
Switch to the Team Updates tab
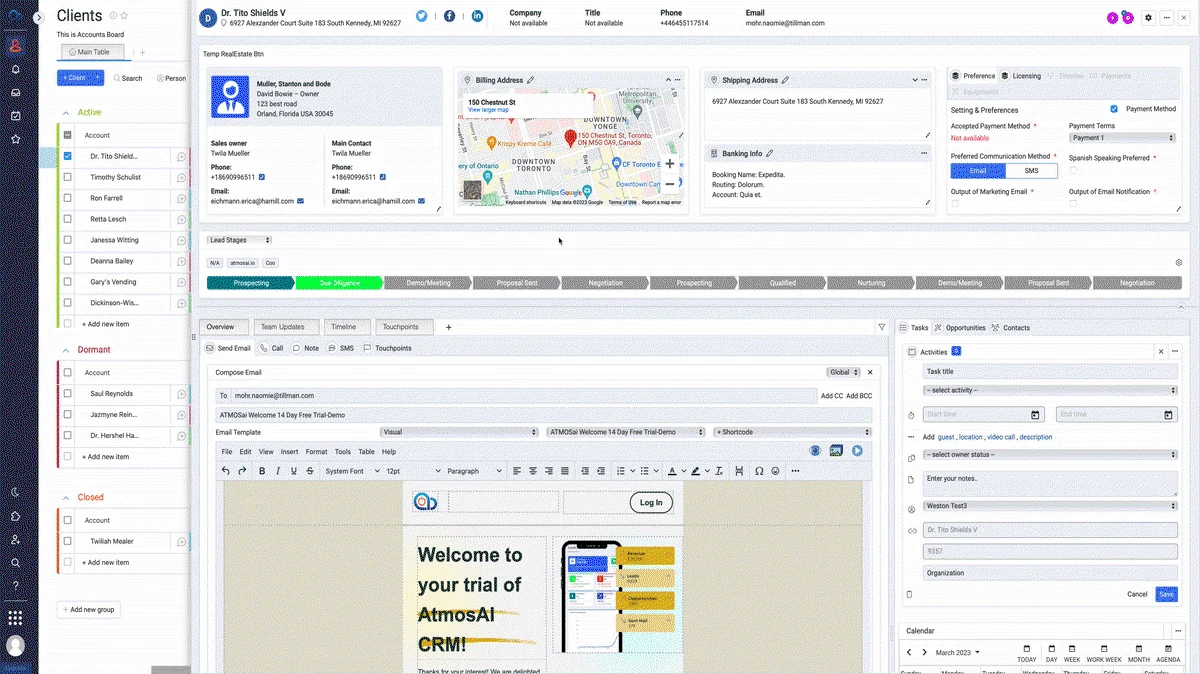(283, 327)
